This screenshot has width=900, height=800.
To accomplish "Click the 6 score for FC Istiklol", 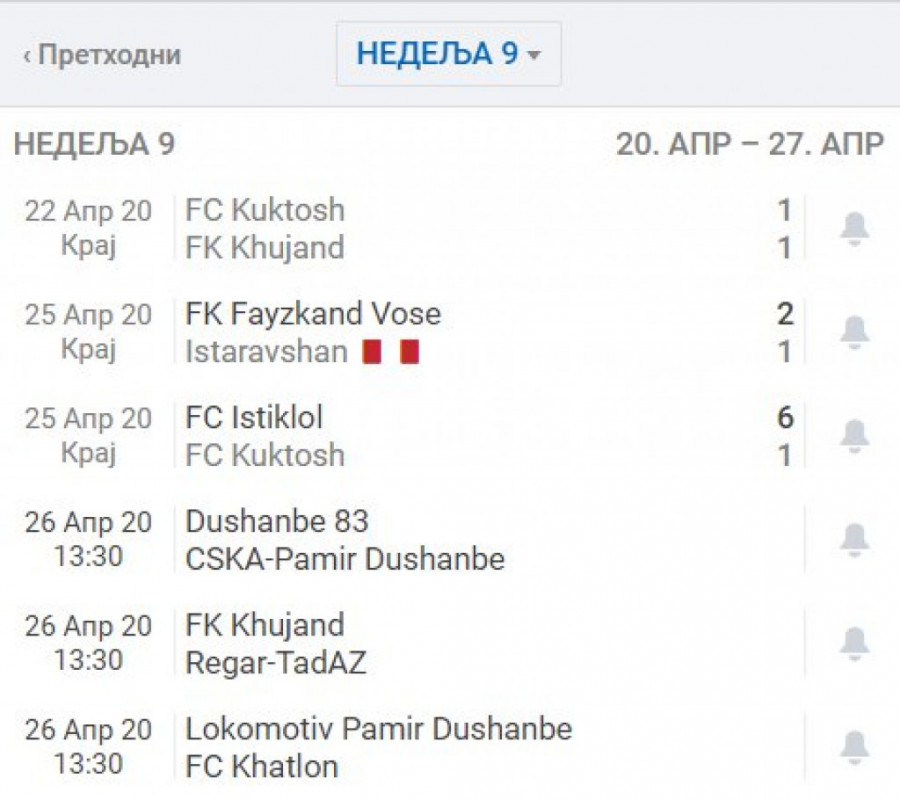I will point(785,417).
